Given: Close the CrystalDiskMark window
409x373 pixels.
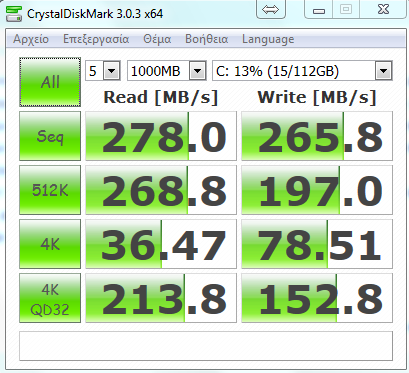Looking at the screenshot, I should point(383,9).
